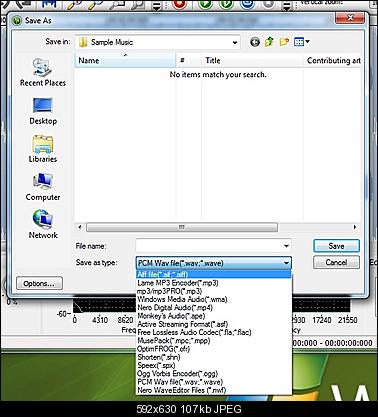The width and height of the screenshot is (378, 417).
Task: Focus the File name input field
Action: point(209,246)
